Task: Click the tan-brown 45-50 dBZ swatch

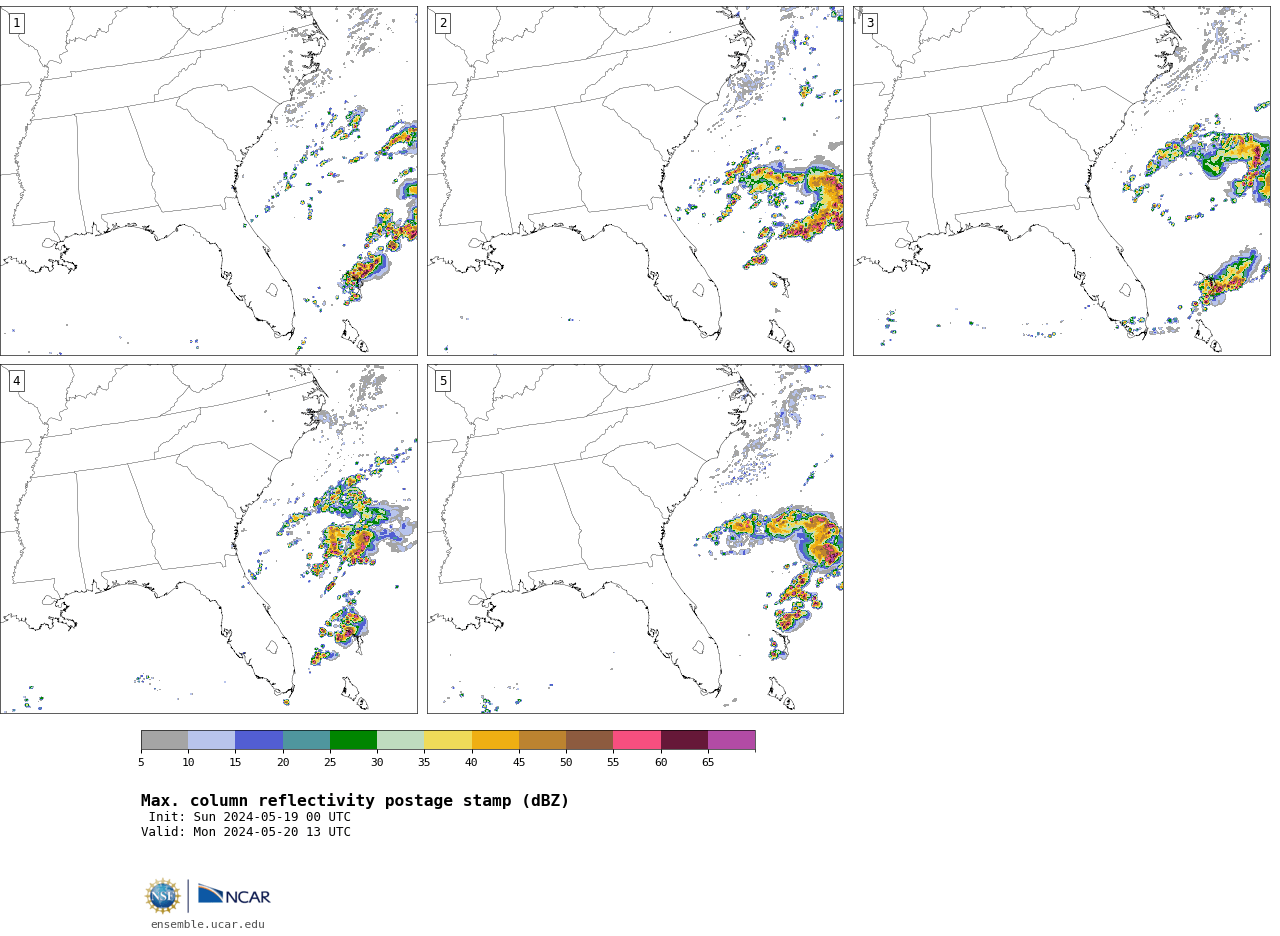Action: tap(543, 740)
